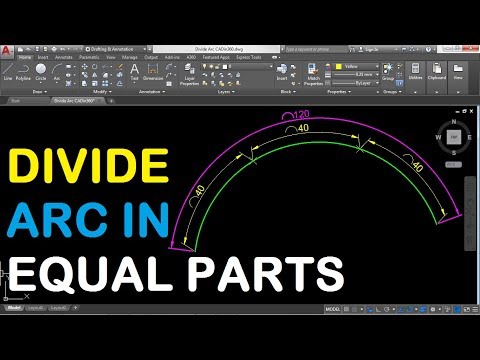
Task: Select the Line drawing tool
Action: click(8, 72)
